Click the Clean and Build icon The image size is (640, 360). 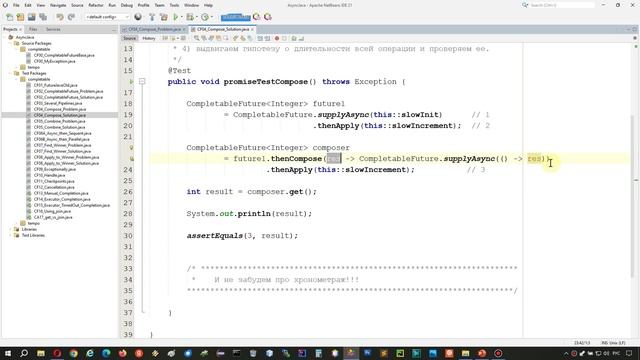(x=164, y=17)
